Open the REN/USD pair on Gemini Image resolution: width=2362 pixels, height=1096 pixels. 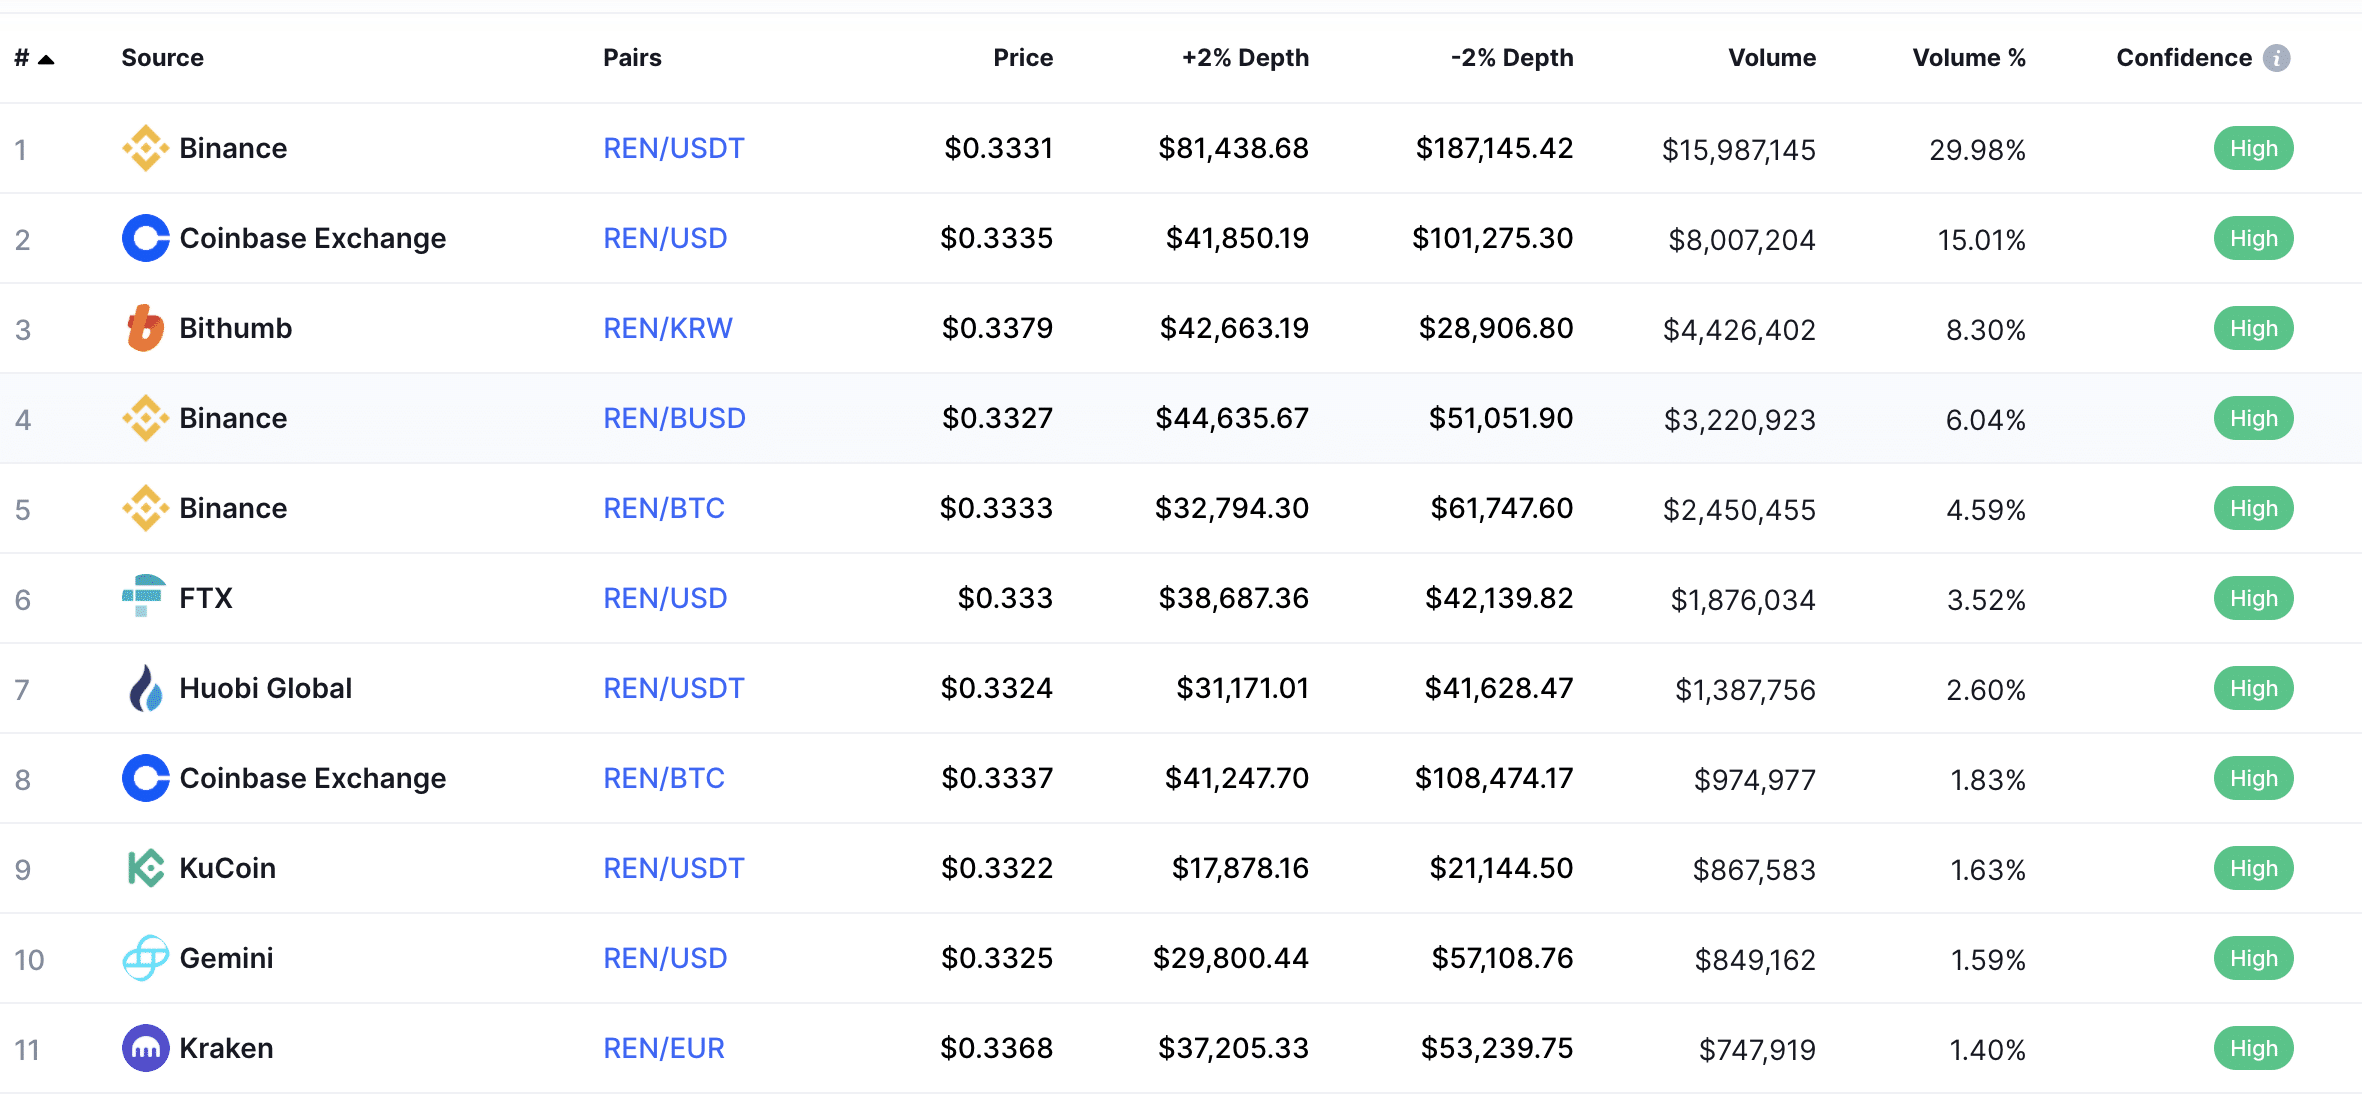click(x=665, y=958)
